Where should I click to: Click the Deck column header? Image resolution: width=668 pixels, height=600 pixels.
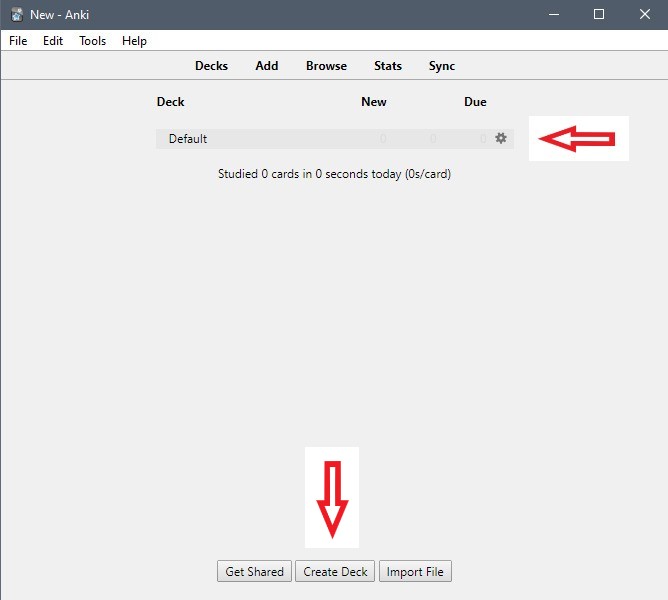tap(170, 102)
